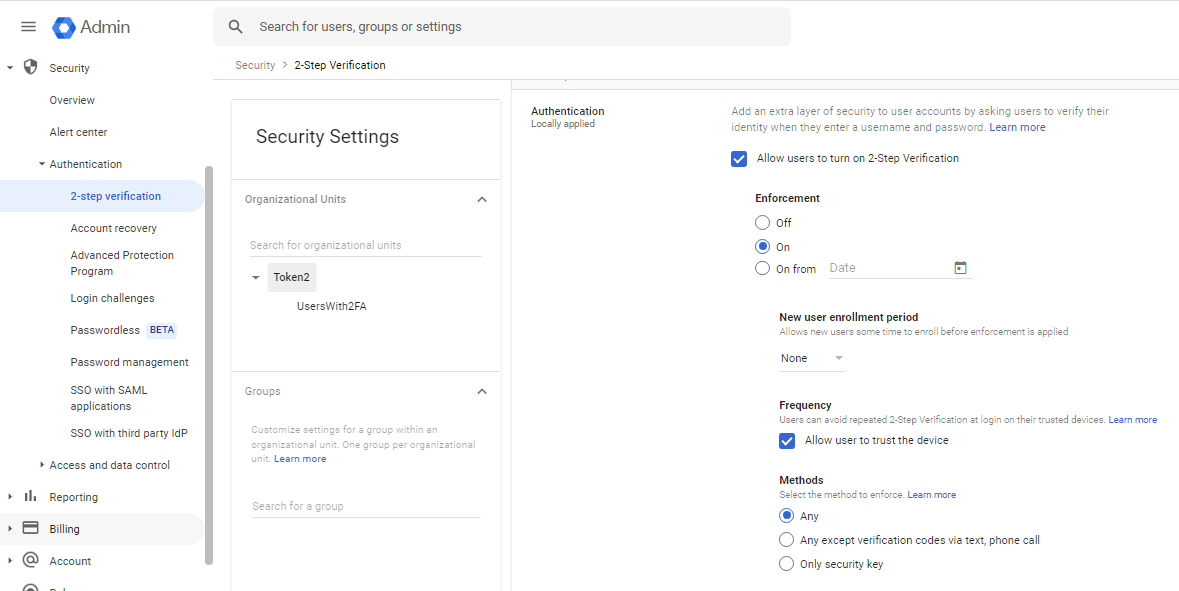Image resolution: width=1179 pixels, height=591 pixels.
Task: Open the enforcement date calendar picker
Action: pos(960,268)
